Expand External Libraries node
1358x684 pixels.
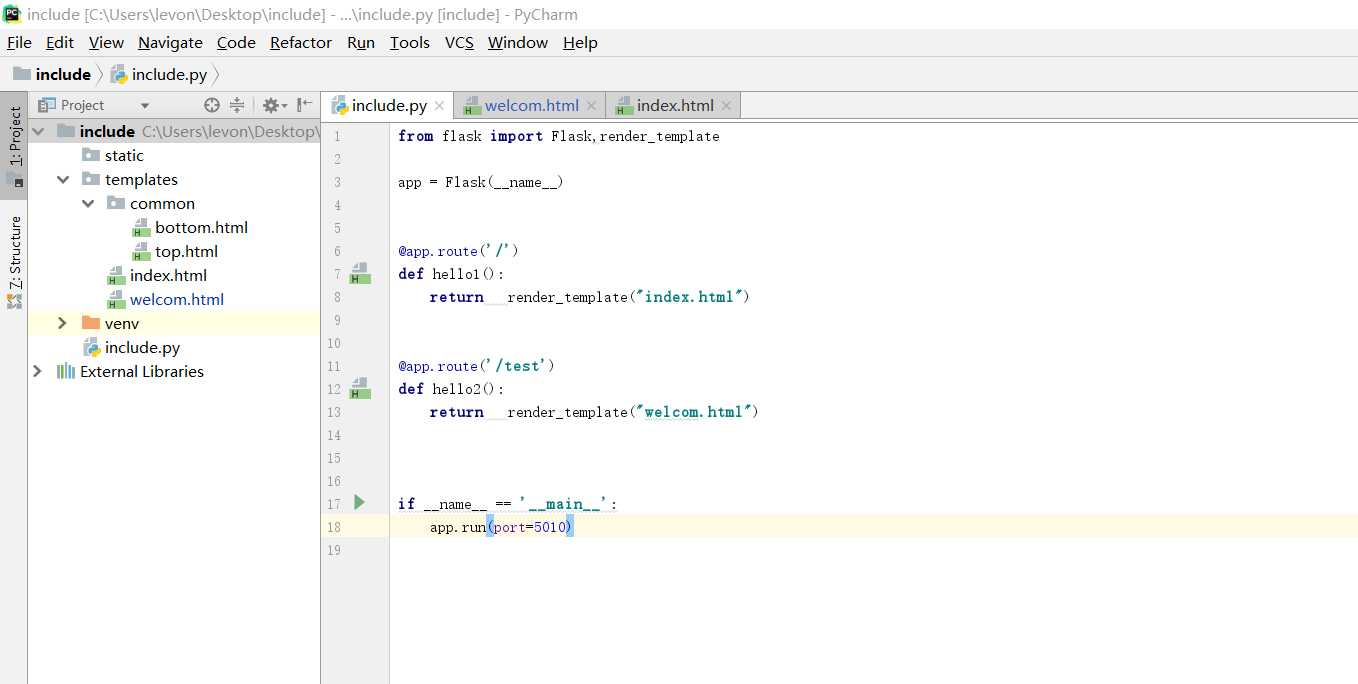[38, 371]
